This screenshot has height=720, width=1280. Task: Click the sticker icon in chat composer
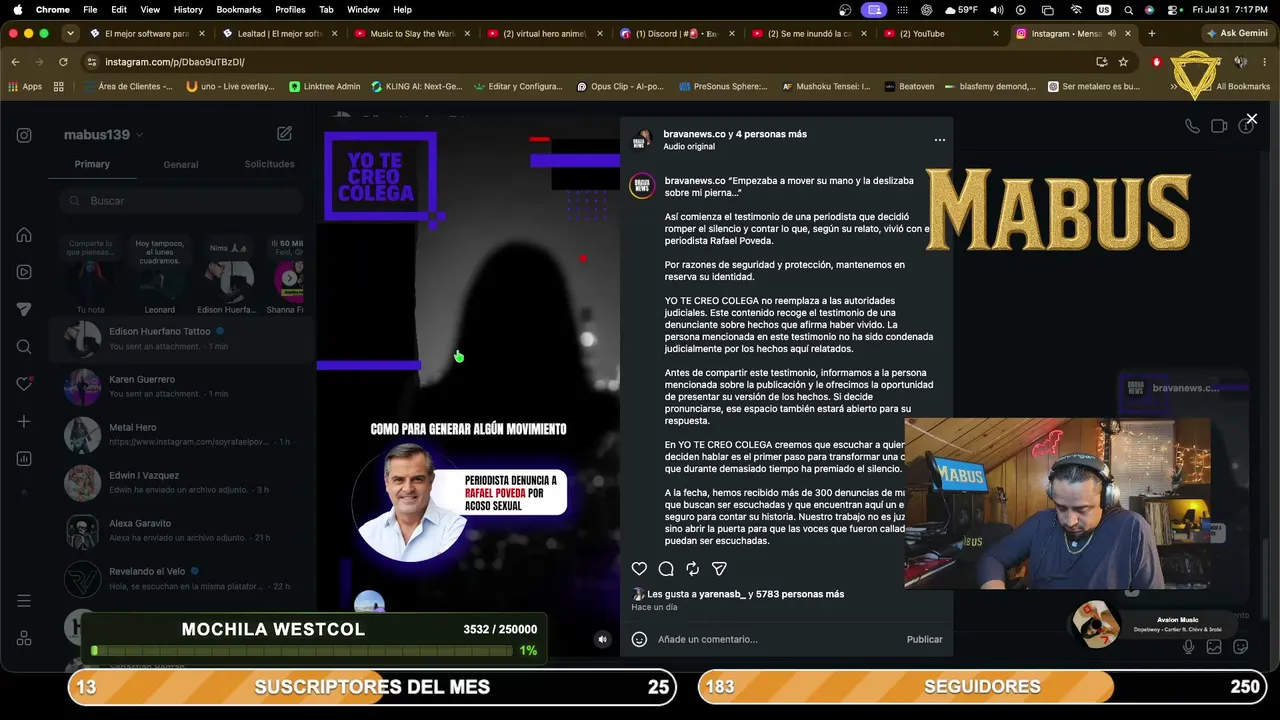click(1241, 647)
